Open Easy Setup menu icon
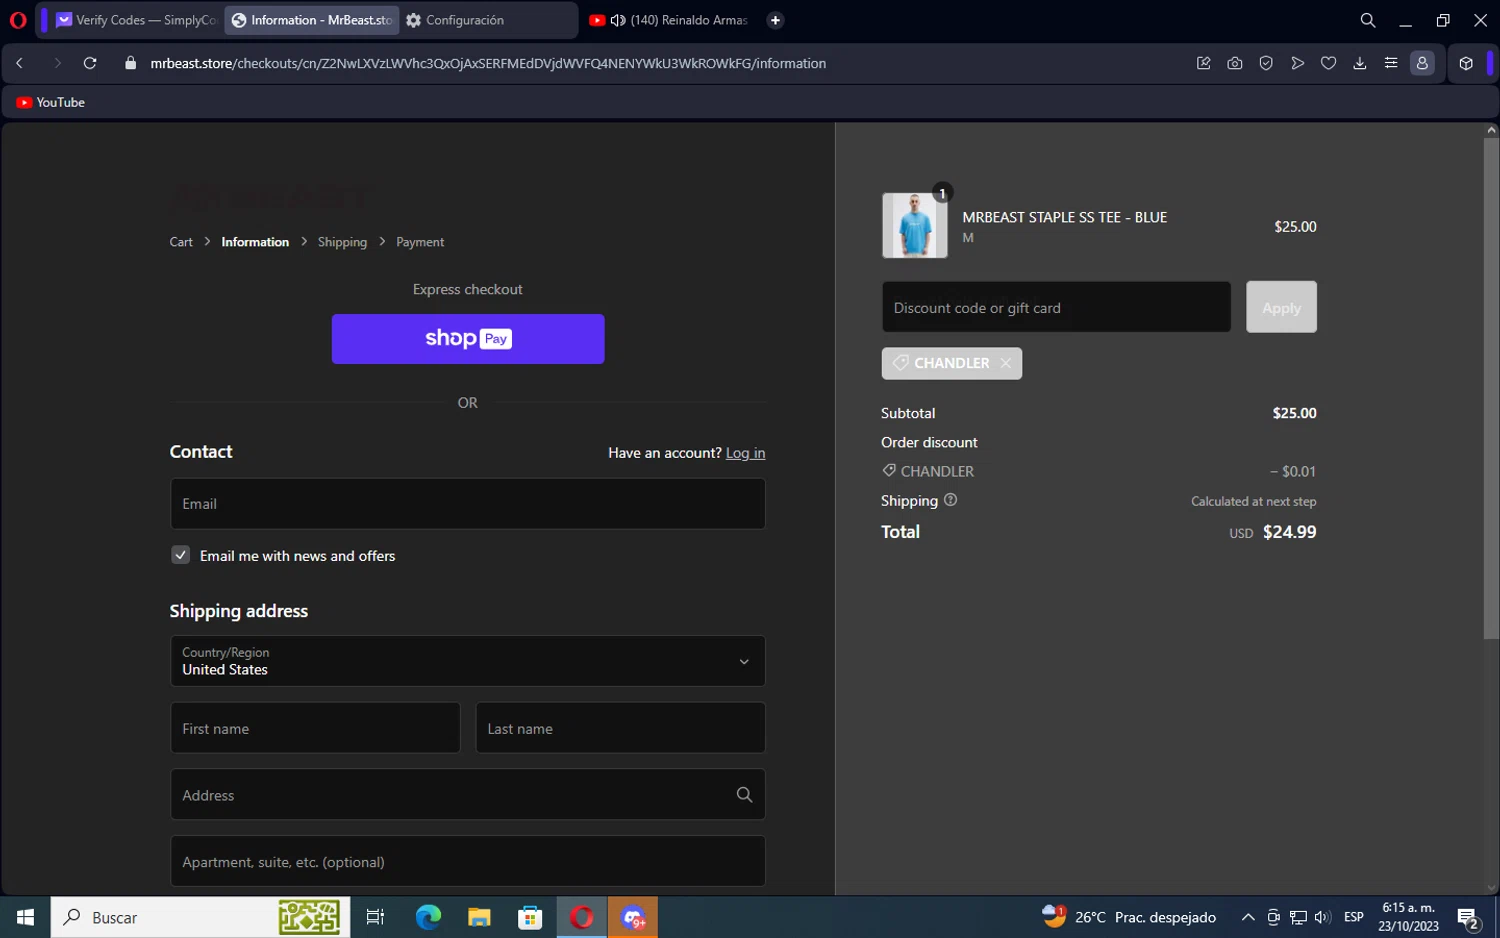Viewport: 1500px width, 938px height. pyautogui.click(x=1391, y=63)
